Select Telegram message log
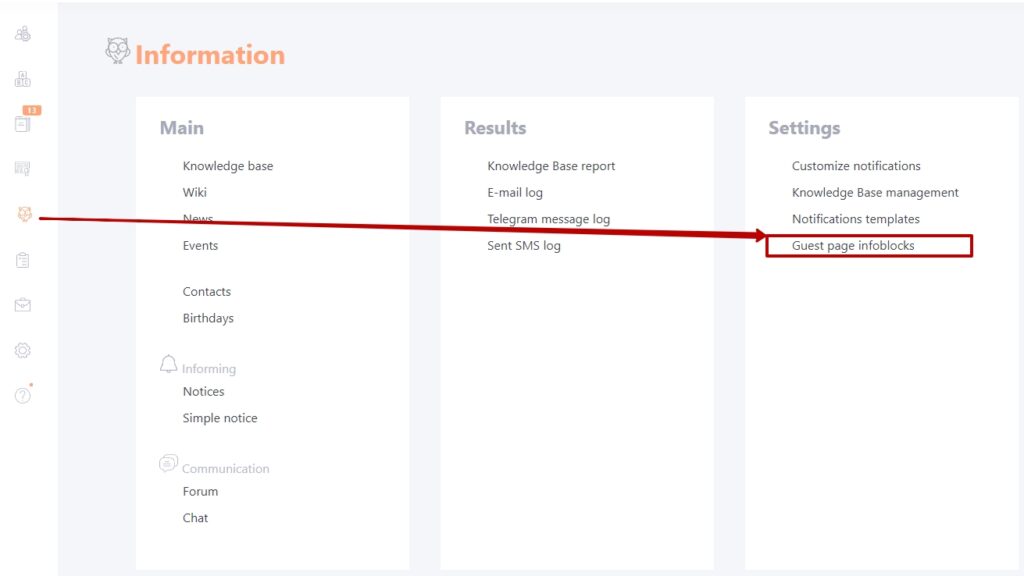 click(549, 219)
